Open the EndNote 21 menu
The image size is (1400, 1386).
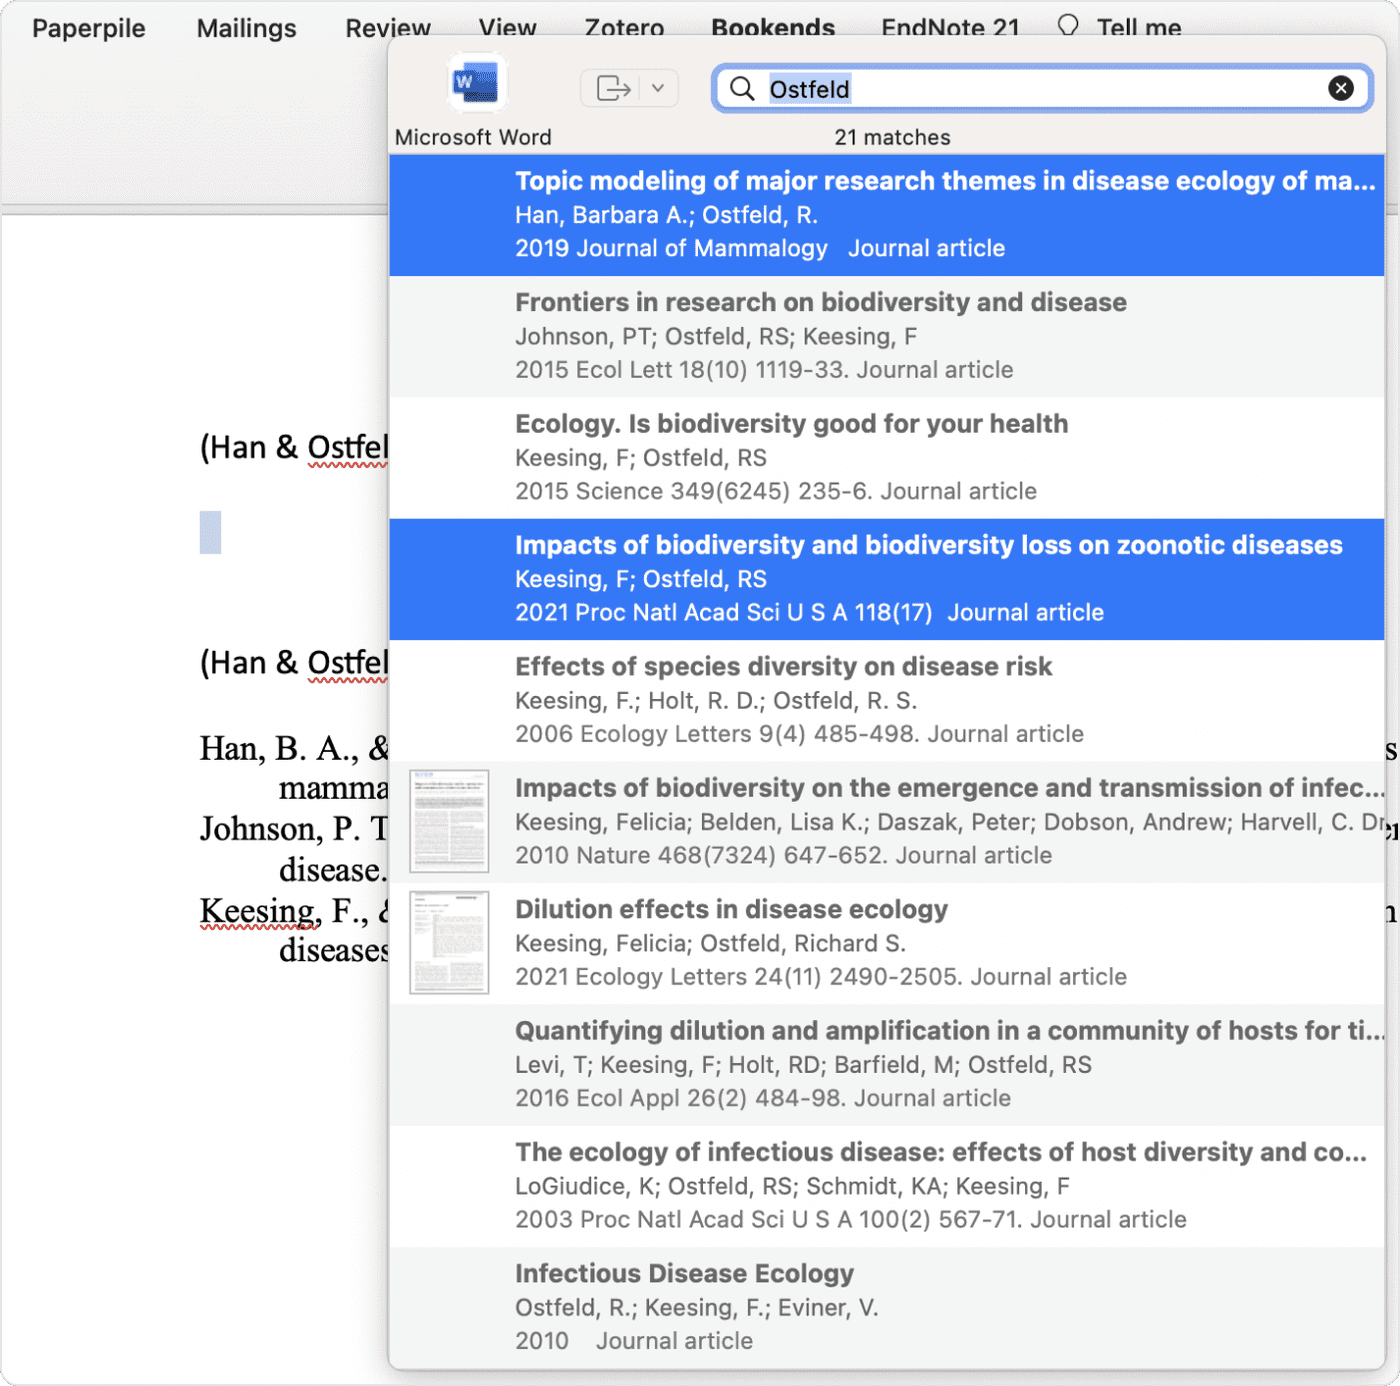click(x=949, y=27)
